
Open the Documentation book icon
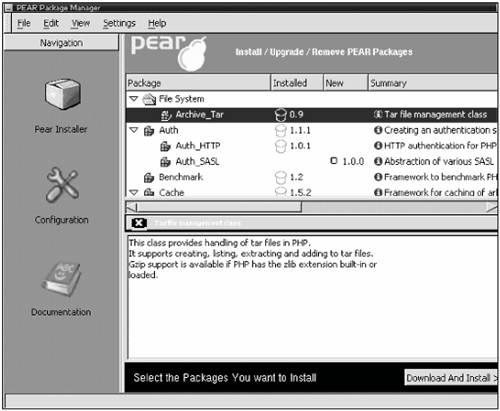[61, 279]
